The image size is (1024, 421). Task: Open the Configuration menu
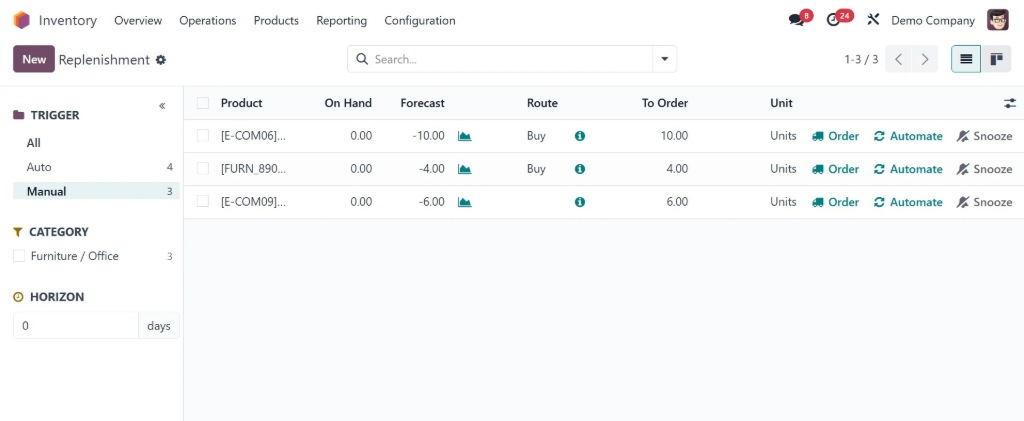click(419, 20)
